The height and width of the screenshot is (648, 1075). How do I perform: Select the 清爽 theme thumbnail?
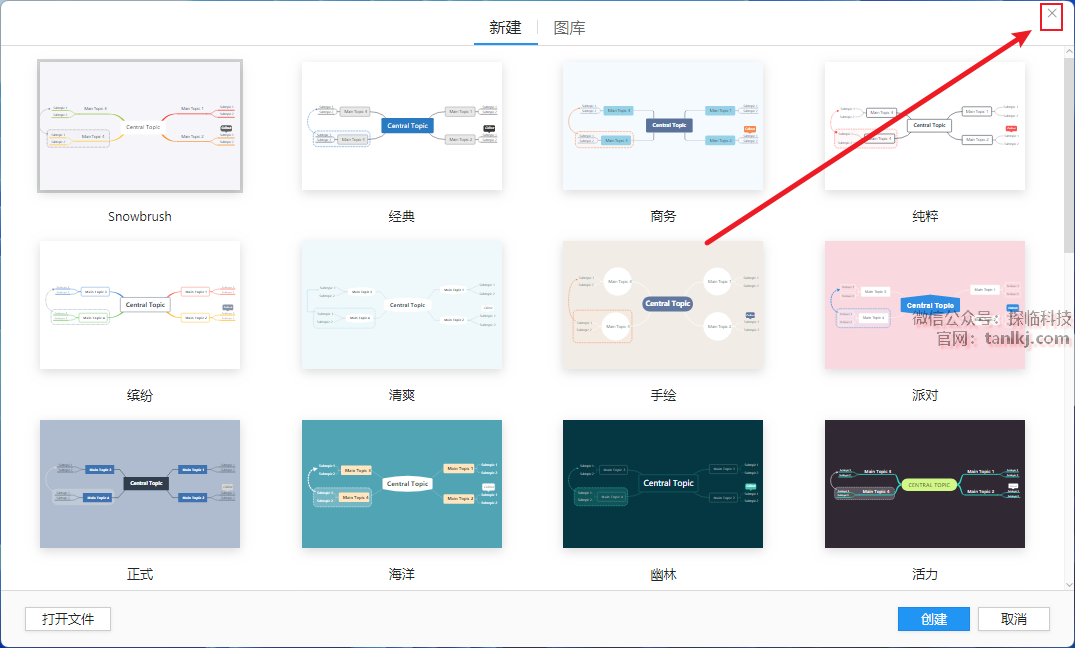(x=402, y=305)
